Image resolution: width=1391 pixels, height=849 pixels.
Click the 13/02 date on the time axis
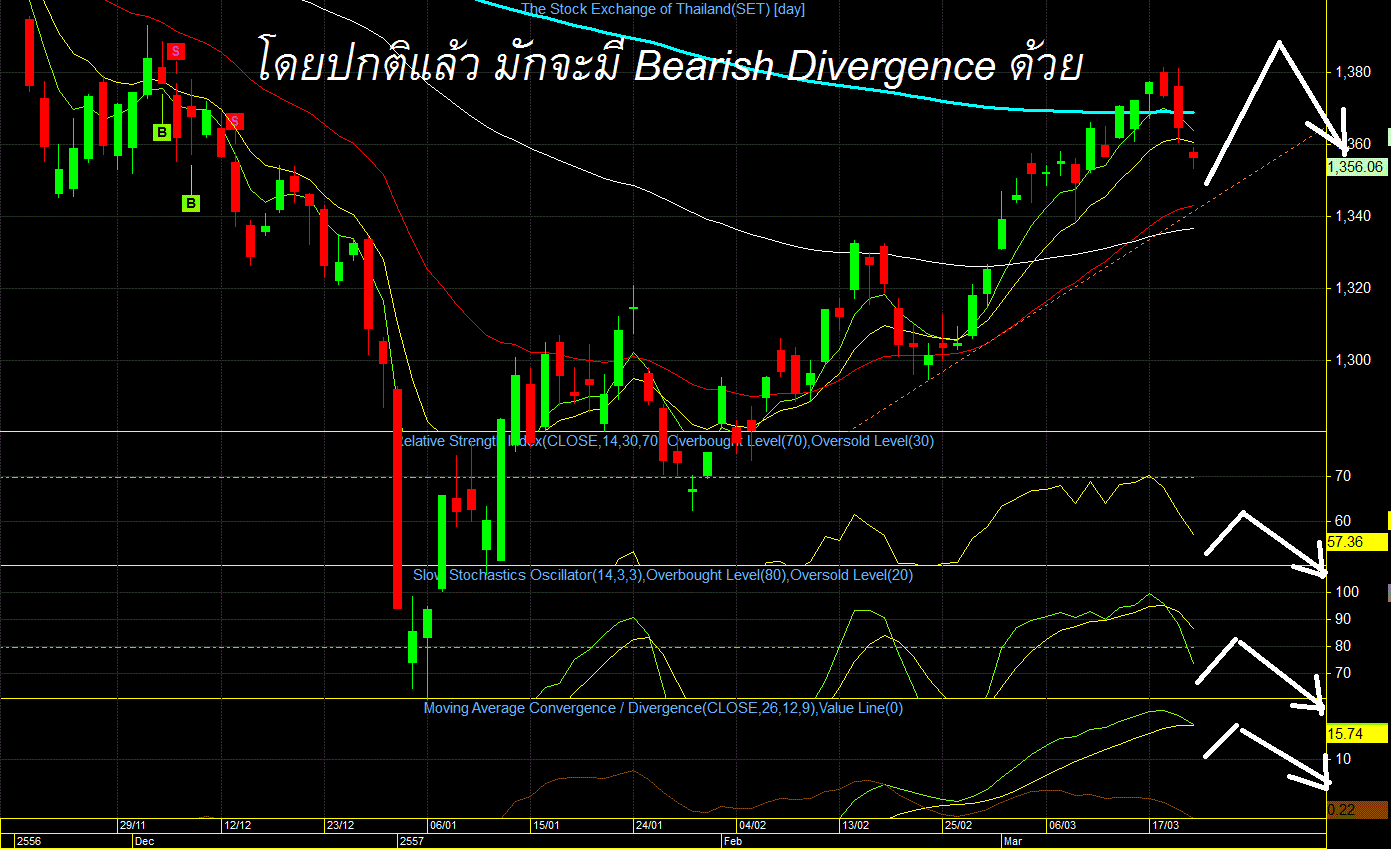[x=855, y=826]
